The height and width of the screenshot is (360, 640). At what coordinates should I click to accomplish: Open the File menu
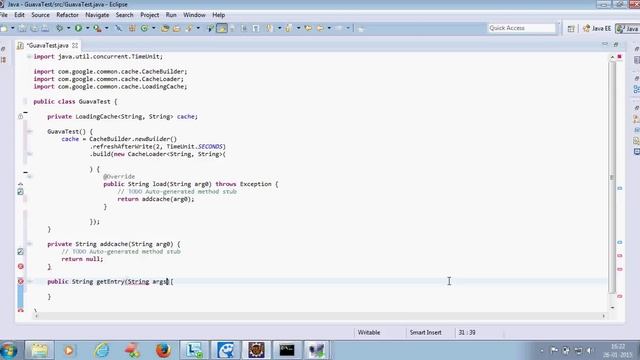(x=4, y=15)
